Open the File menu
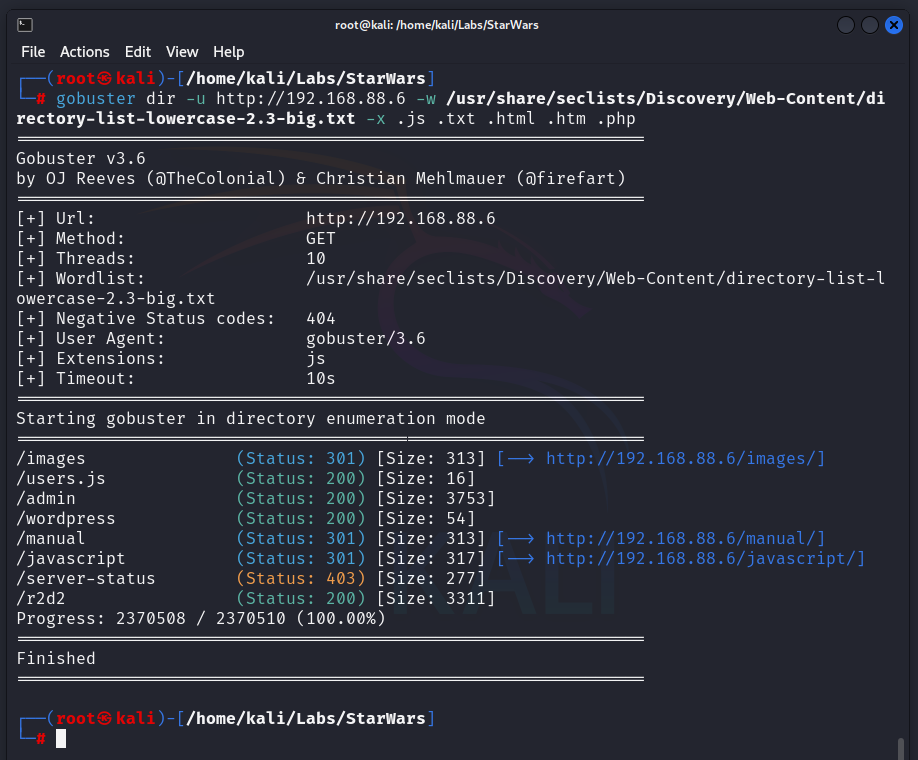 (33, 52)
